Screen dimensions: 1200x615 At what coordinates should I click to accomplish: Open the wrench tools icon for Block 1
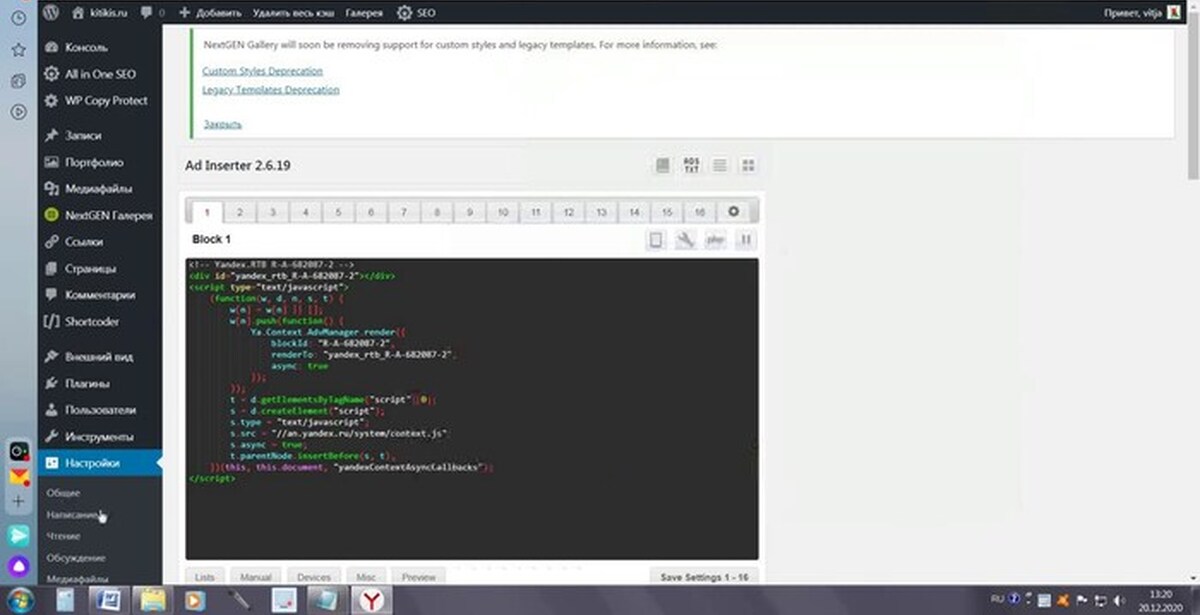tap(686, 240)
